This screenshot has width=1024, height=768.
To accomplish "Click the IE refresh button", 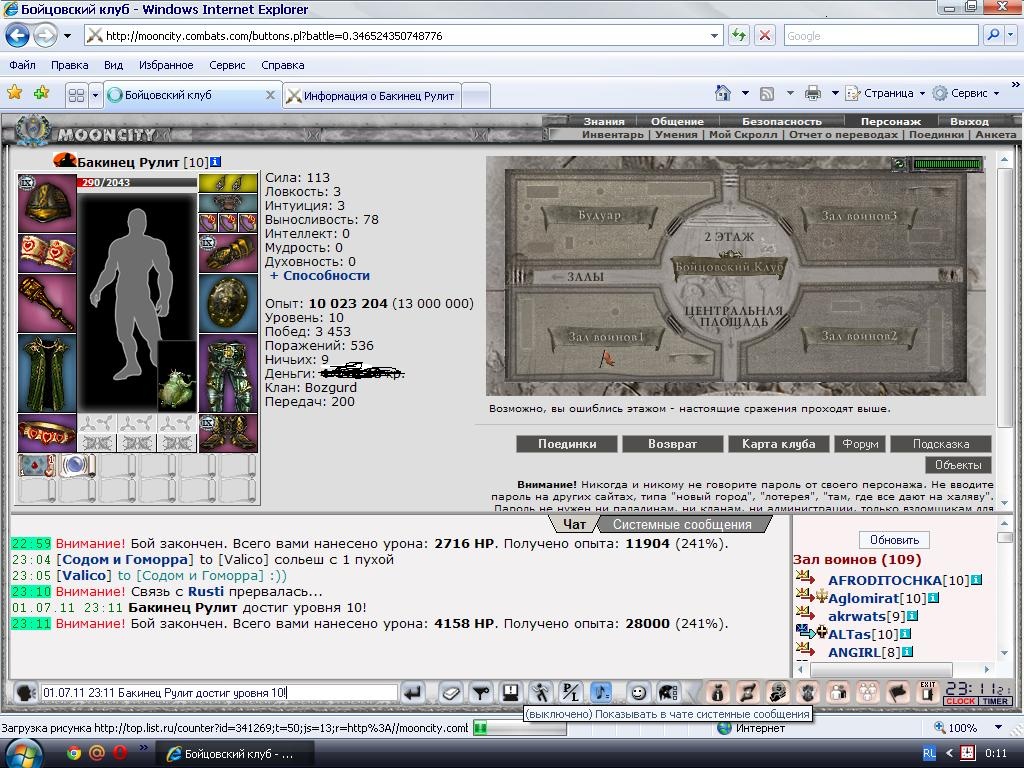I will 739,35.
